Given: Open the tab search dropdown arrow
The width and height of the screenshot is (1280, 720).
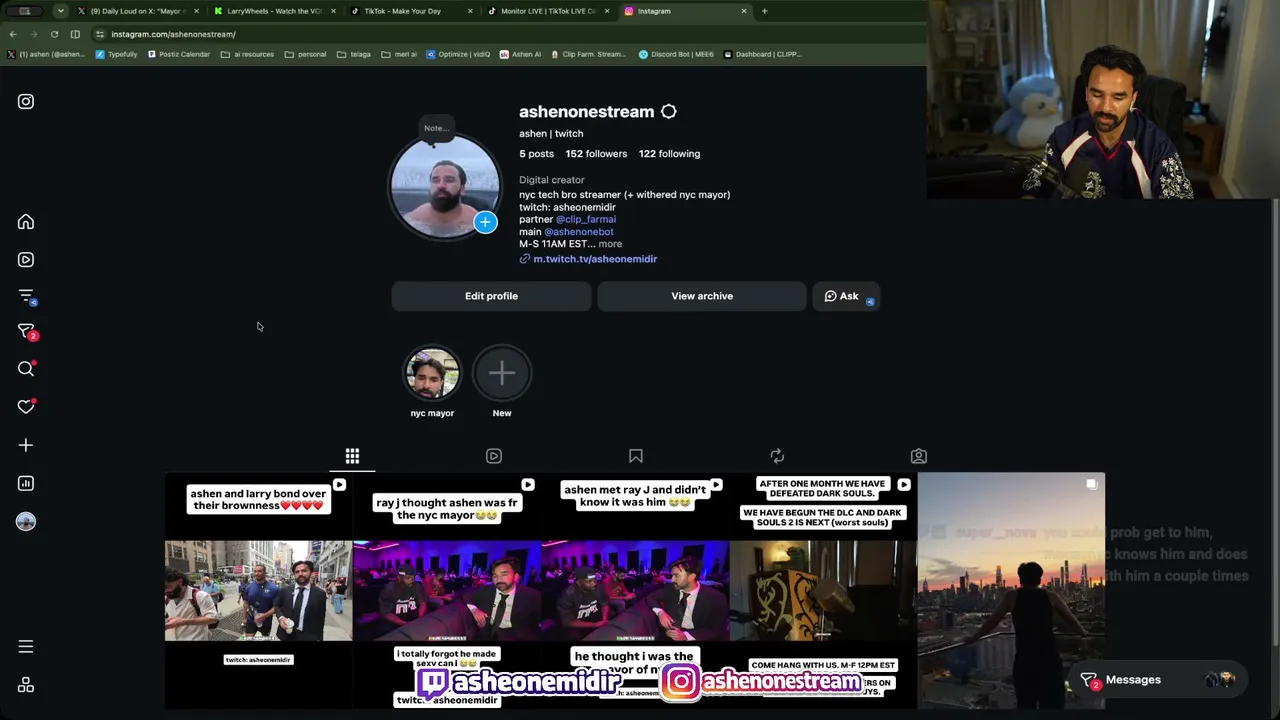Looking at the screenshot, I should pyautogui.click(x=60, y=11).
